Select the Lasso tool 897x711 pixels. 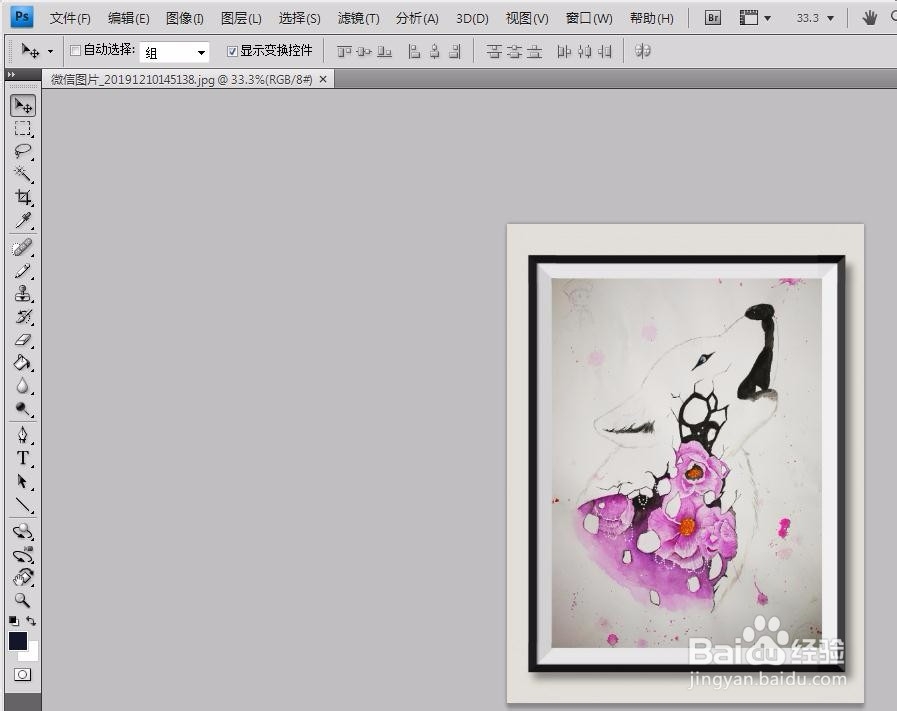click(x=22, y=152)
